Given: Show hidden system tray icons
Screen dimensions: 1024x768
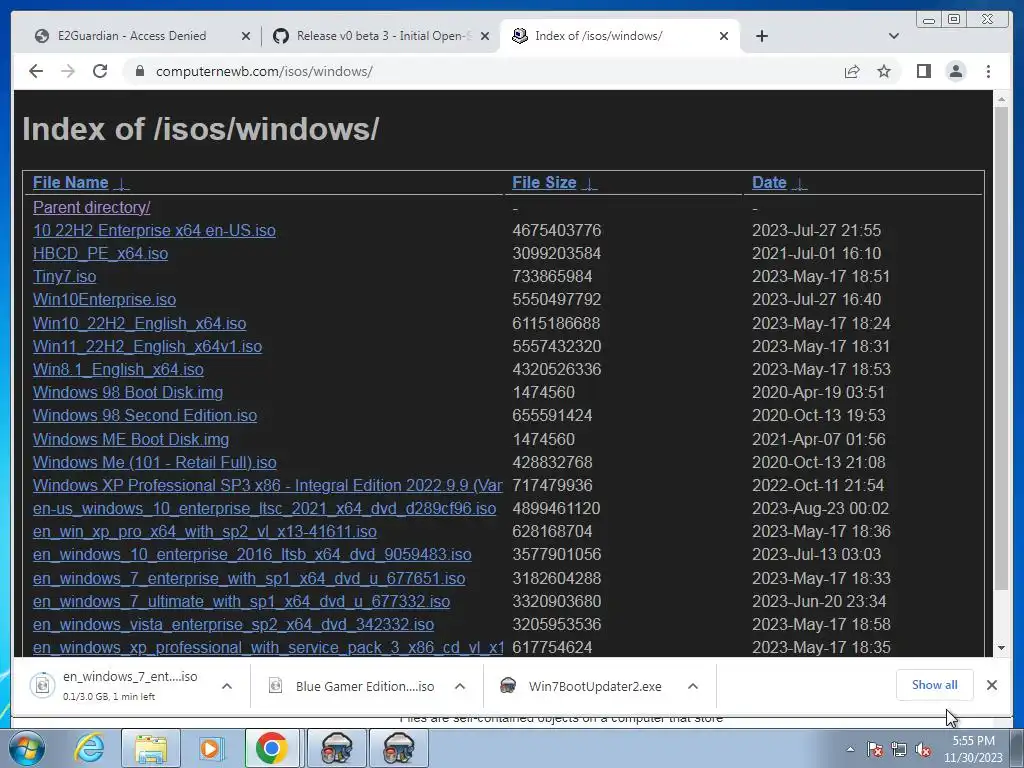Looking at the screenshot, I should pos(850,749).
